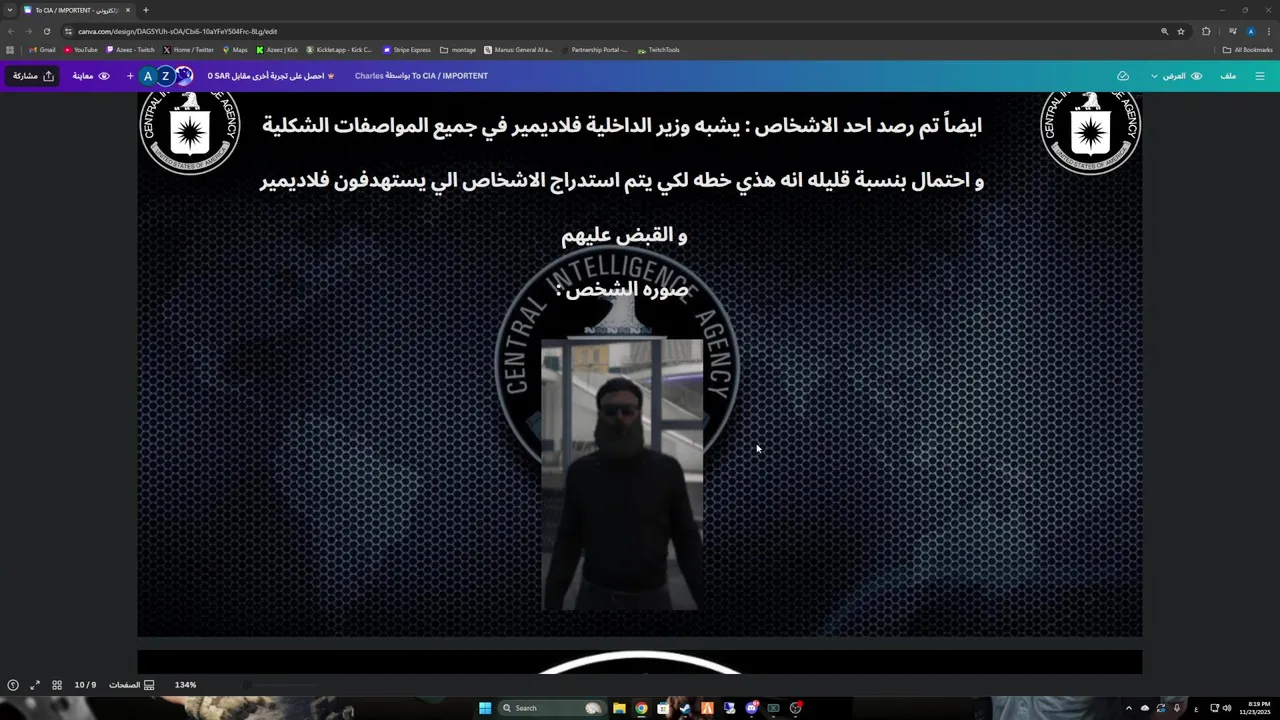This screenshot has height=720, width=1280.
Task: Open Discord from the taskbar
Action: click(751, 708)
